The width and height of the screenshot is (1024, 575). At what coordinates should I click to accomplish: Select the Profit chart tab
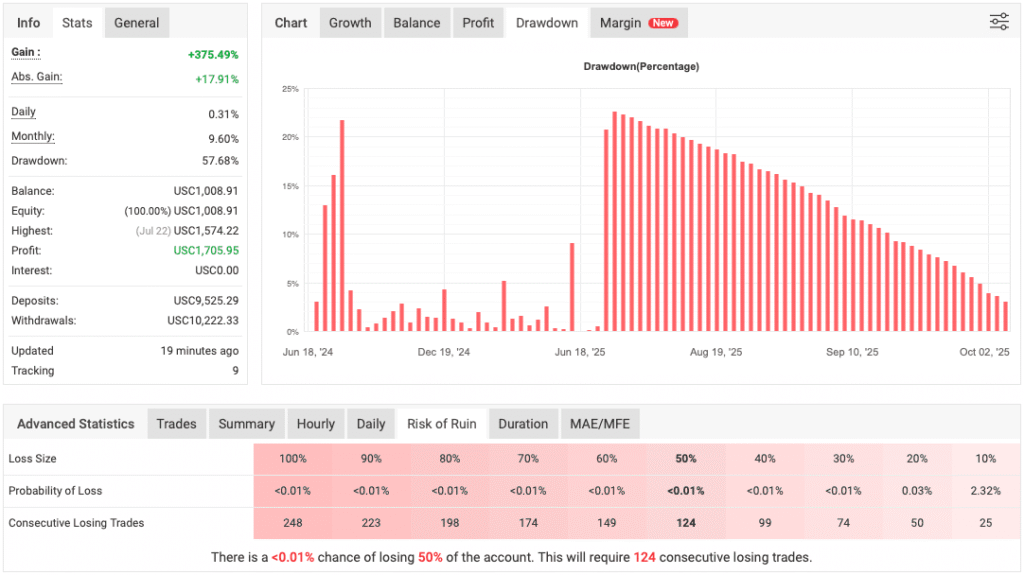(x=478, y=23)
